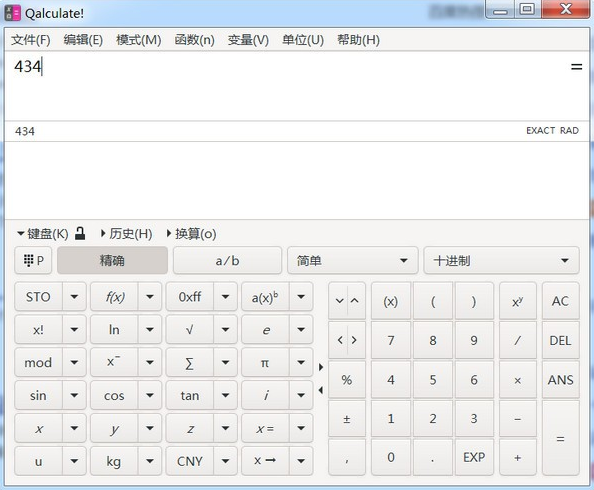Insert the variable z
The height and width of the screenshot is (490, 594).
click(190, 428)
